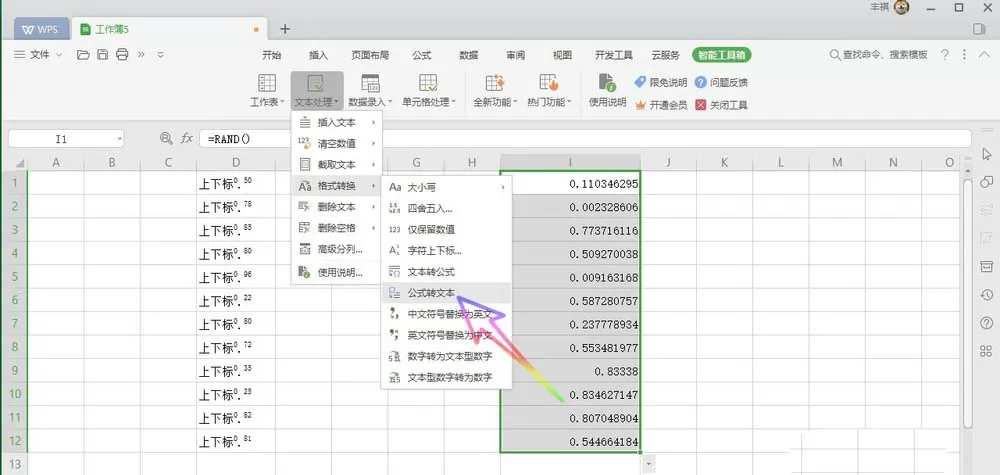Choose 文本型数字转为数字 item
This screenshot has height=475, width=1000.
(x=447, y=377)
